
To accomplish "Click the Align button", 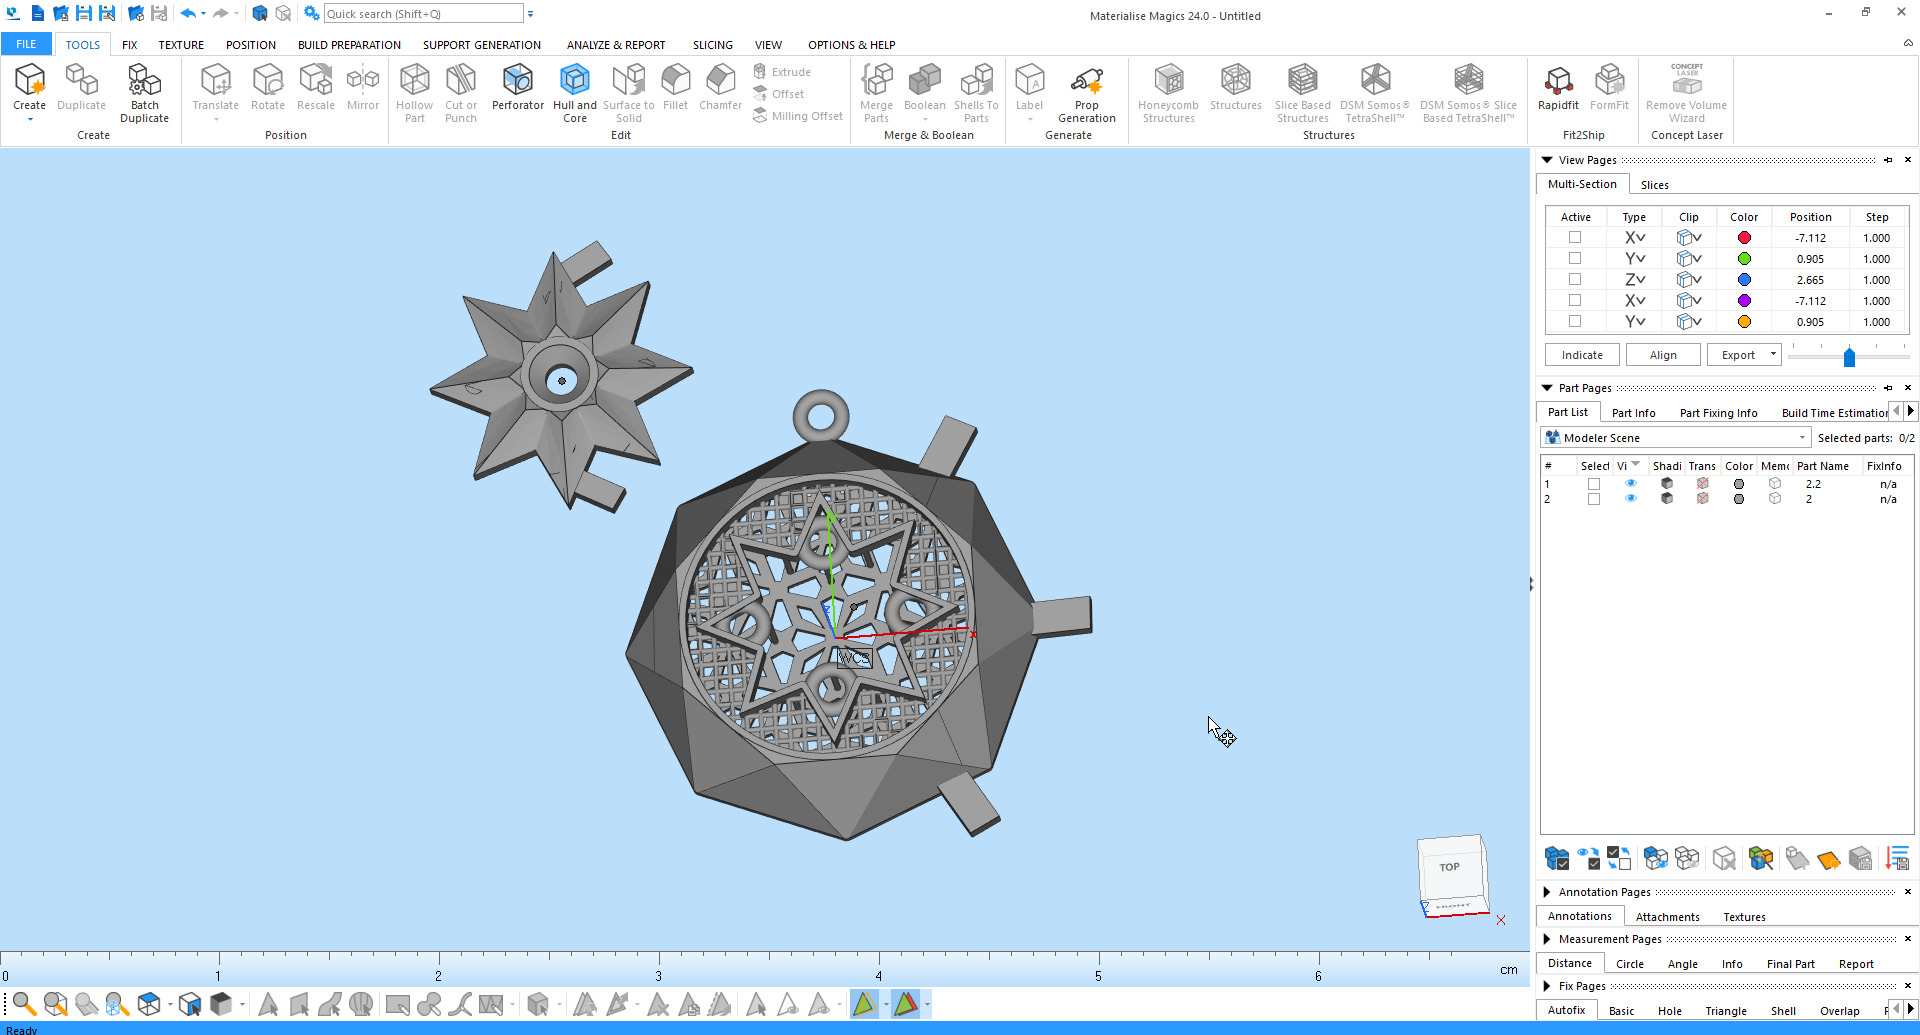I will (1663, 355).
